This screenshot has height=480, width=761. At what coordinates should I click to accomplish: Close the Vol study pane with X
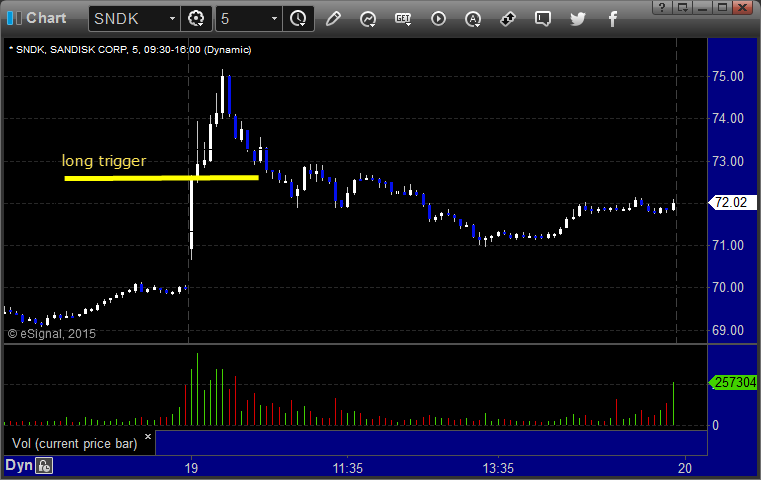click(148, 436)
